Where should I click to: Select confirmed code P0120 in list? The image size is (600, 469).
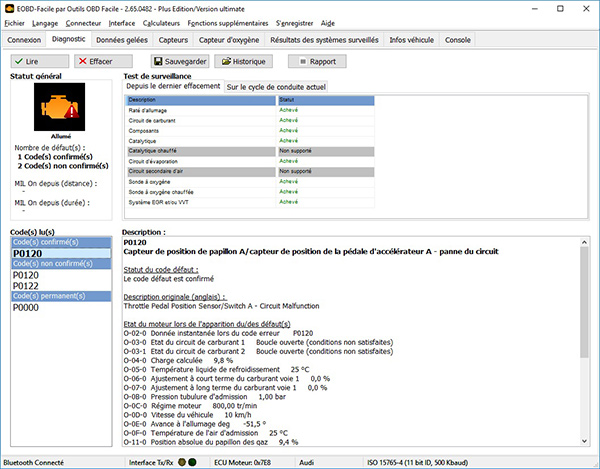point(61,253)
